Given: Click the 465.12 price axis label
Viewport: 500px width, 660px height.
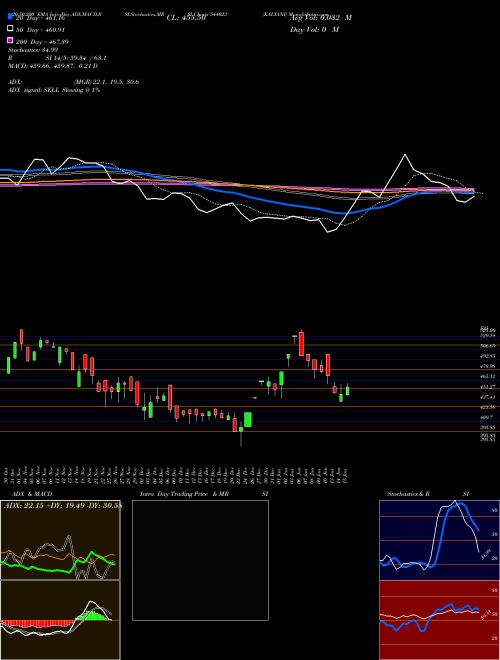Looking at the screenshot, I should 487,376.
